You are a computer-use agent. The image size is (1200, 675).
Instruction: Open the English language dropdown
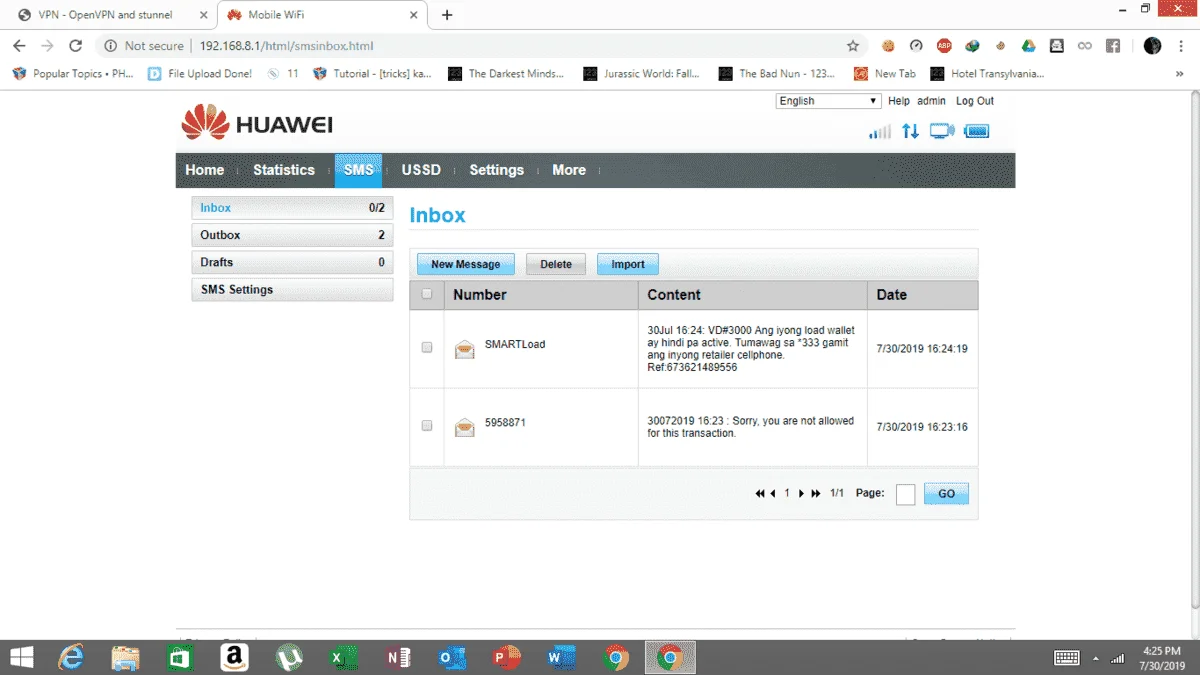(828, 101)
